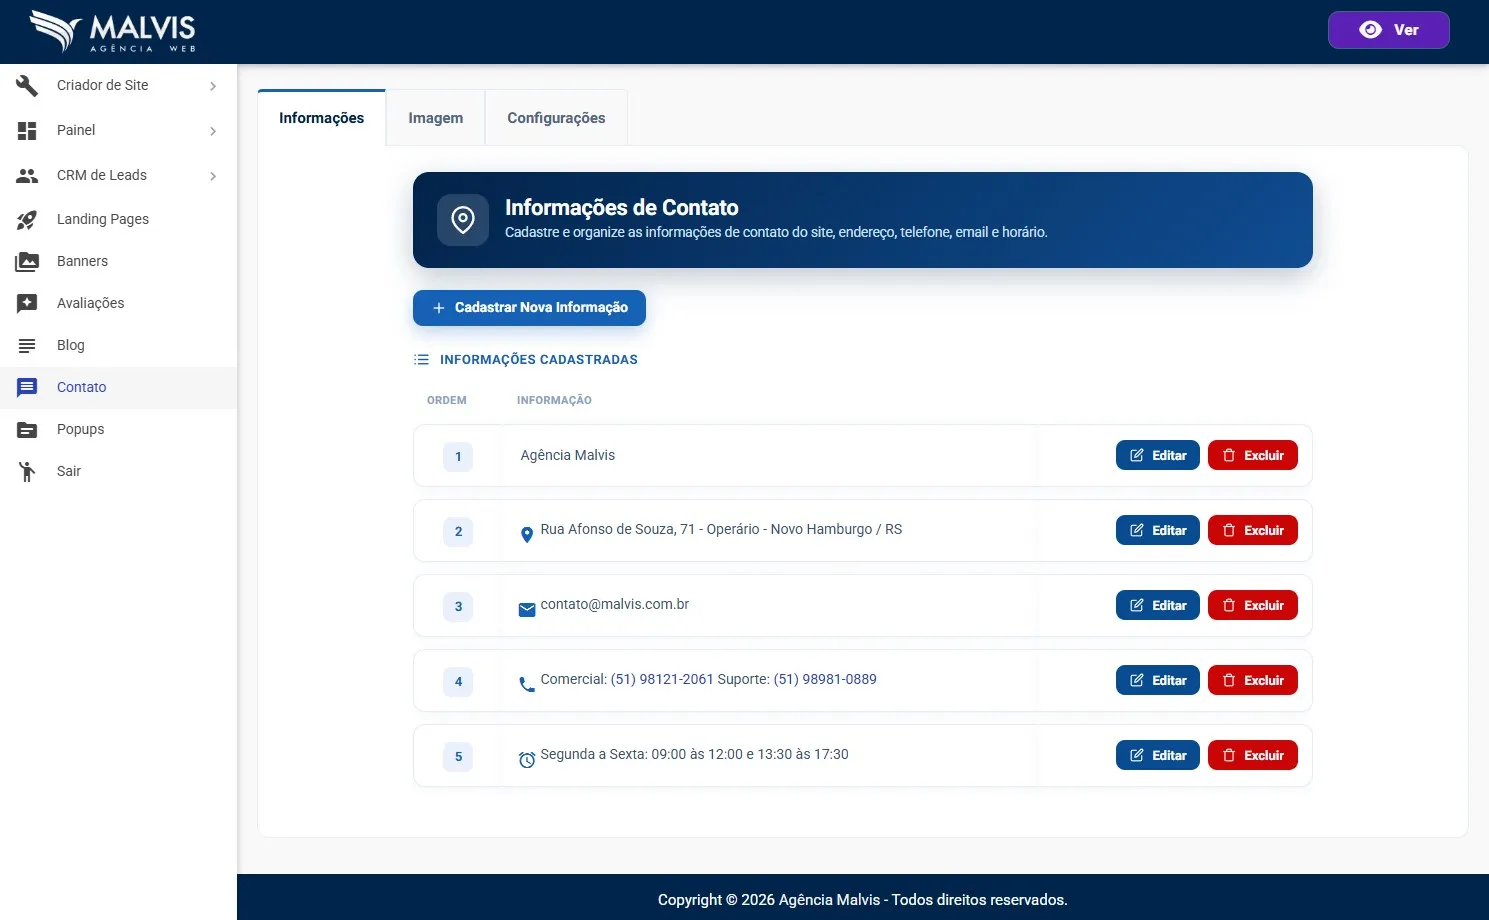Click the Copyright 2026 Agência Malvis footer
This screenshot has height=920, width=1489.
(x=862, y=900)
